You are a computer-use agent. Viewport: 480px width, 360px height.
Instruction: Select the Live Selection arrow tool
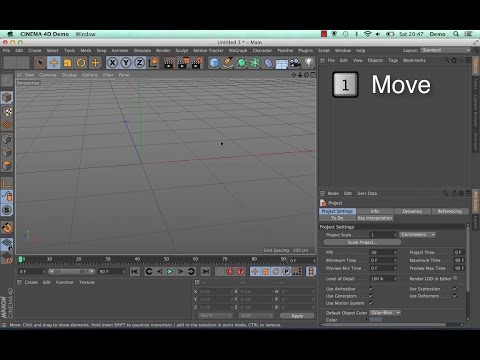[x=40, y=63]
